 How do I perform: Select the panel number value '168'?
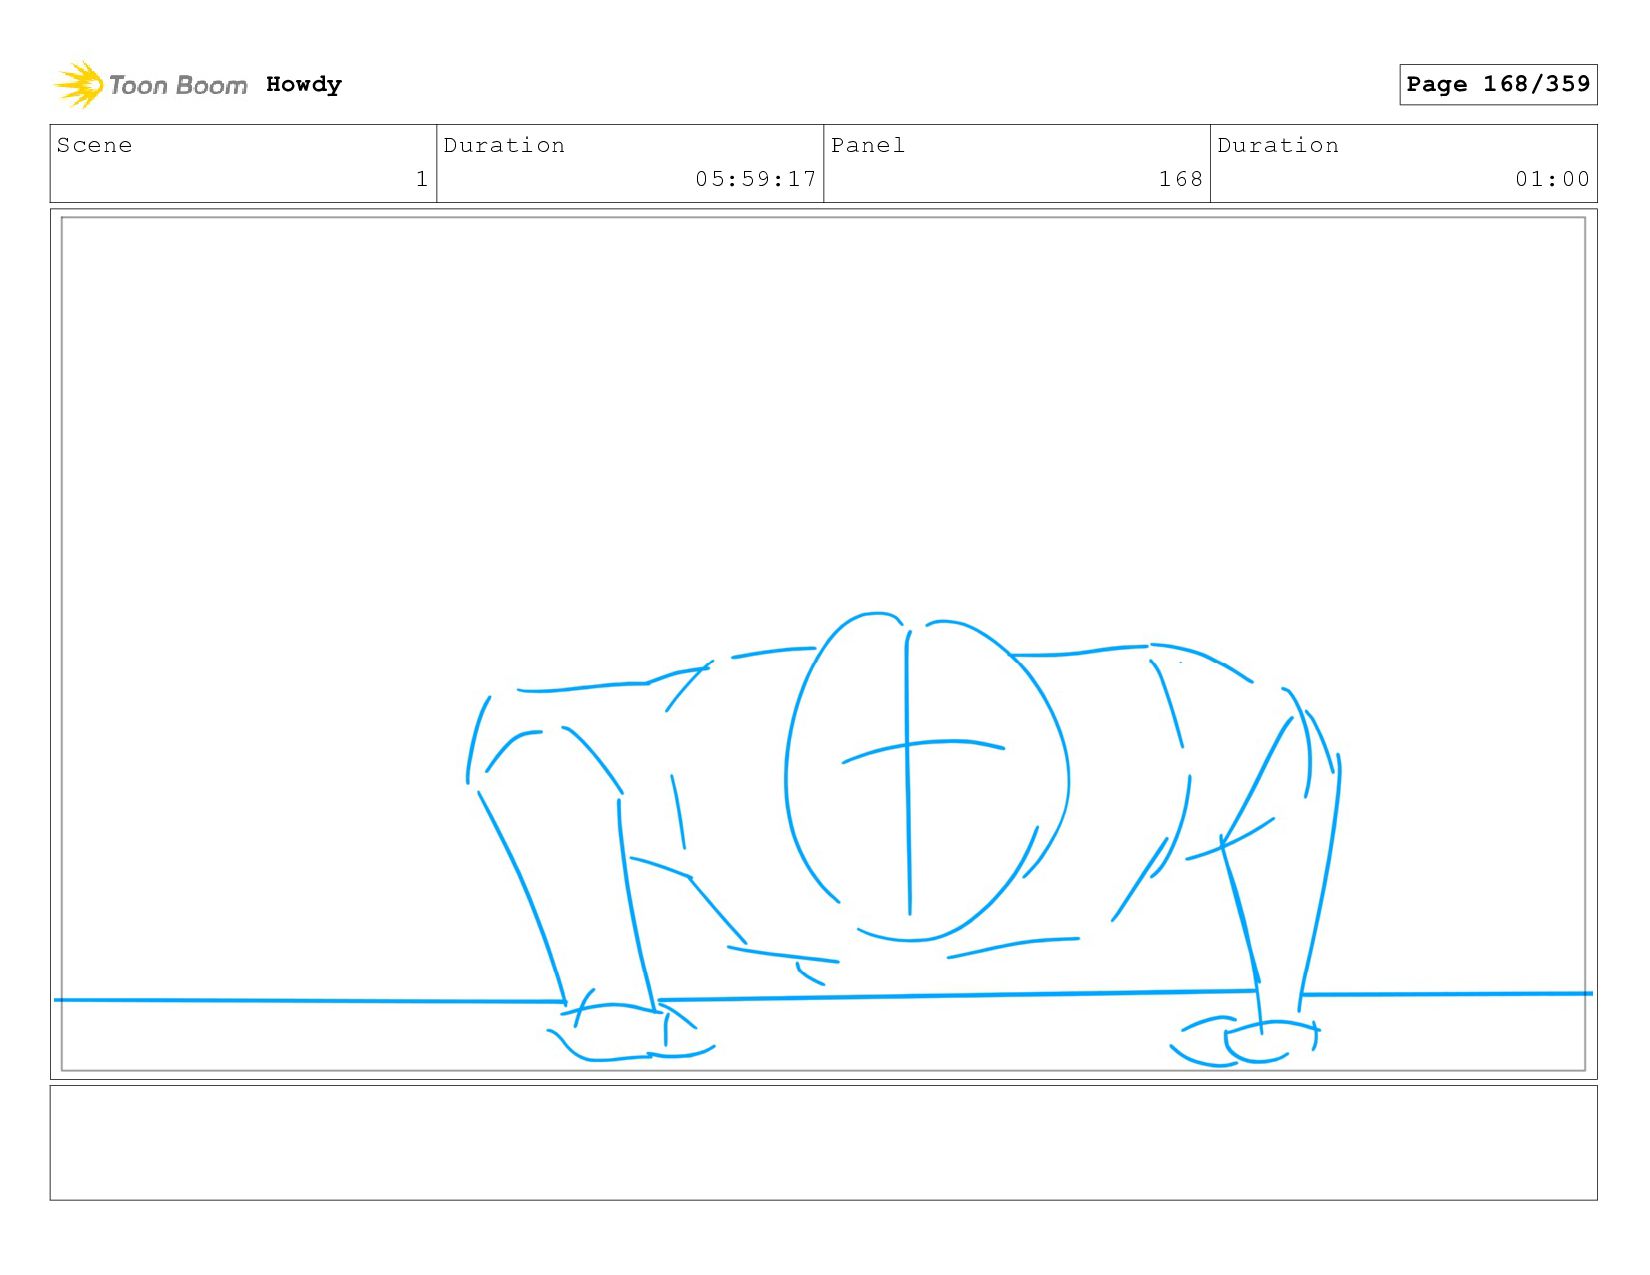[x=1180, y=179]
